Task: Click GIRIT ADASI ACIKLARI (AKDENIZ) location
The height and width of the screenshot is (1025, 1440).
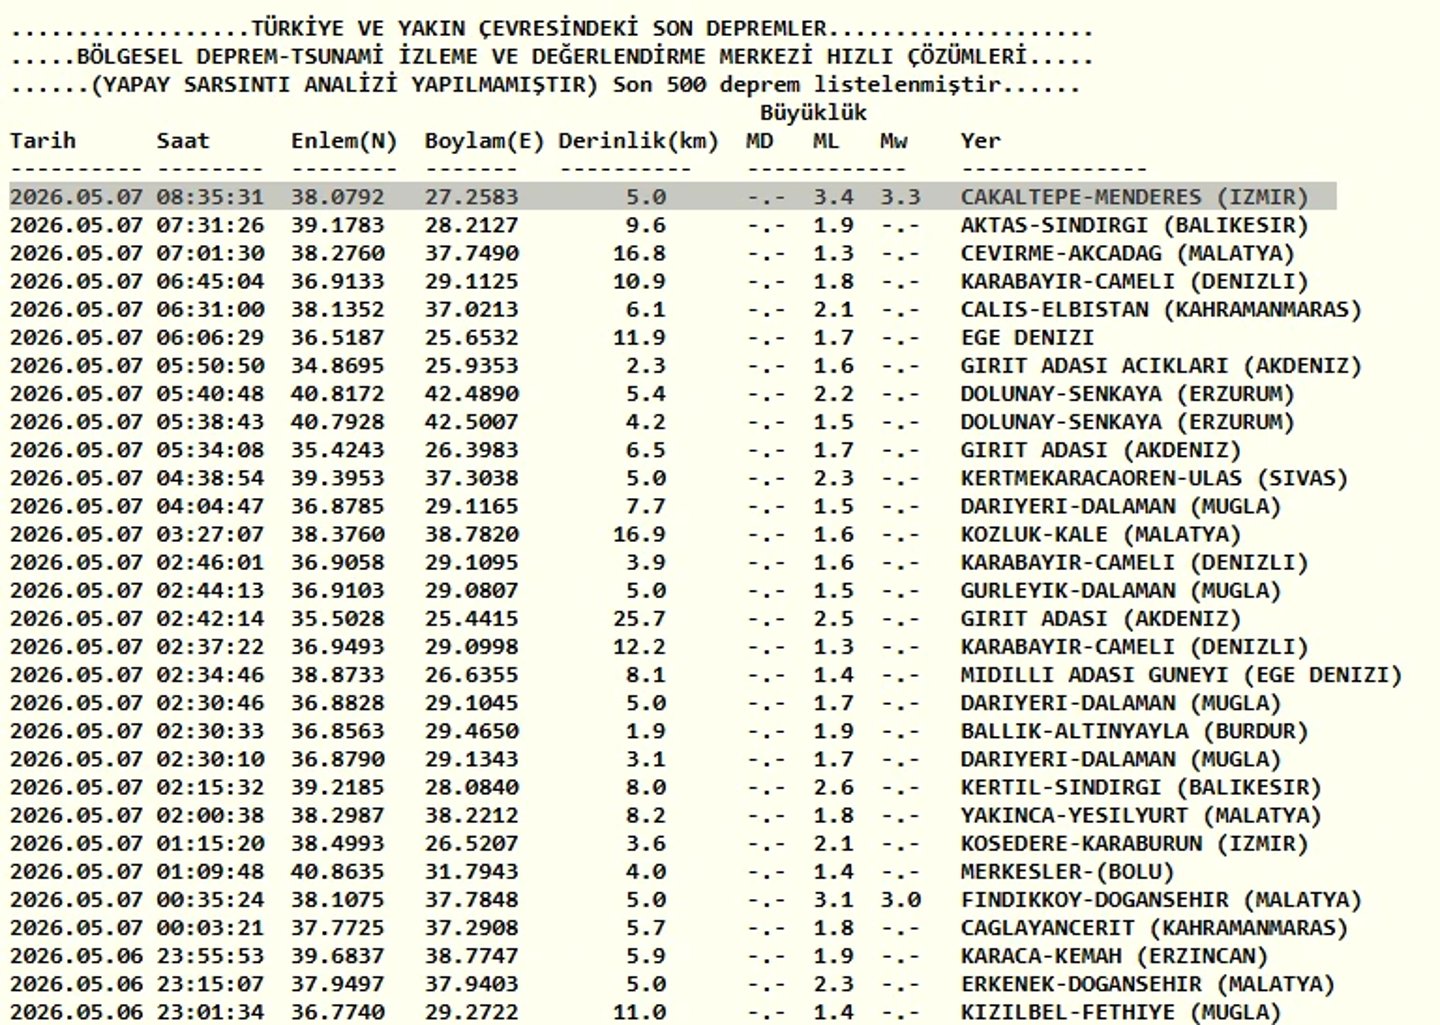Action: pos(1161,365)
